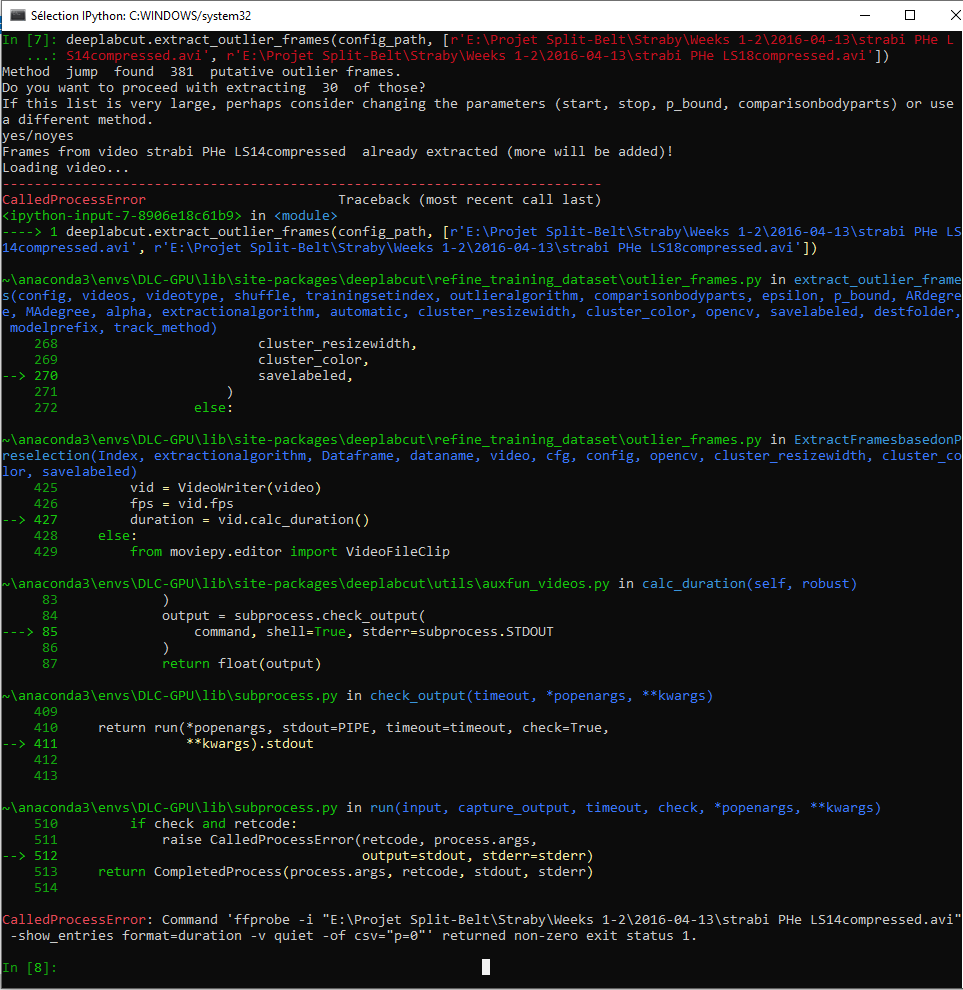
Task: Click line 513 'return CompletedProcess' line
Action: (314, 872)
